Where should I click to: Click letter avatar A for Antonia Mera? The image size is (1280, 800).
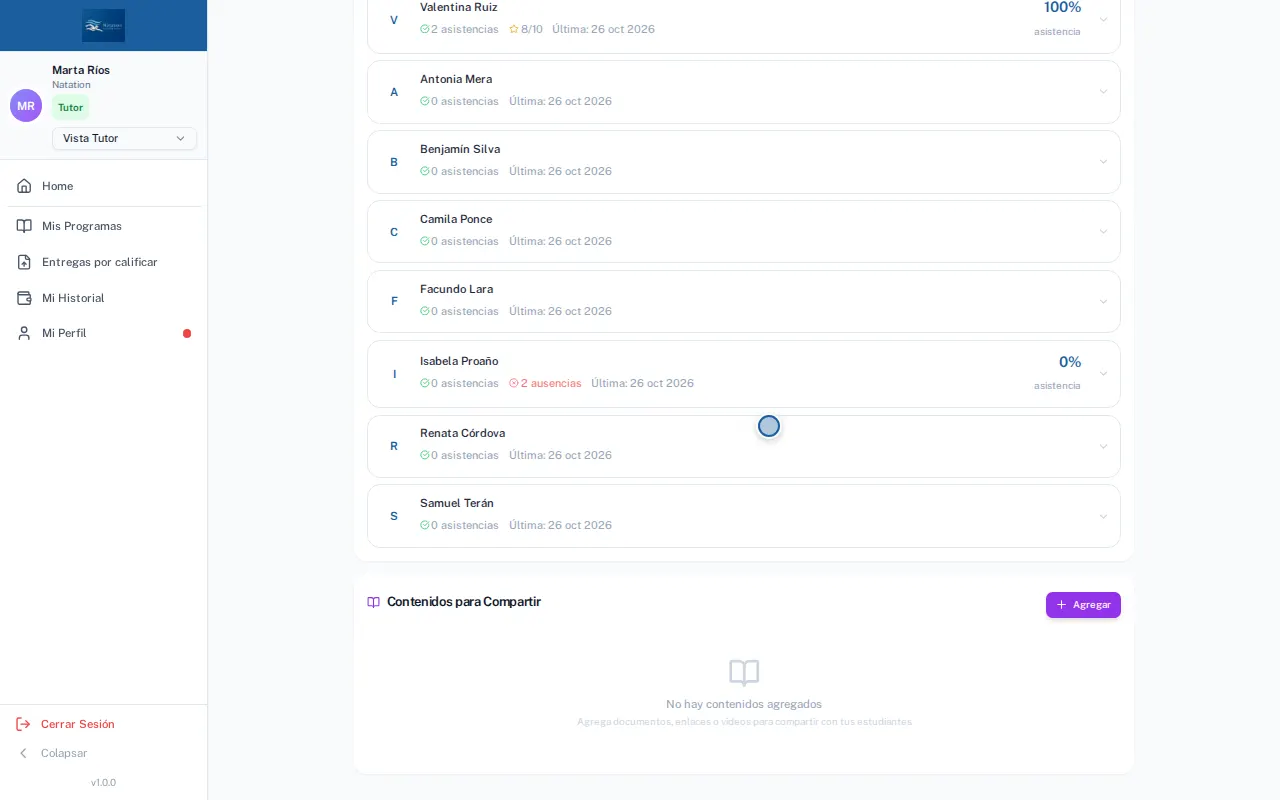394,92
